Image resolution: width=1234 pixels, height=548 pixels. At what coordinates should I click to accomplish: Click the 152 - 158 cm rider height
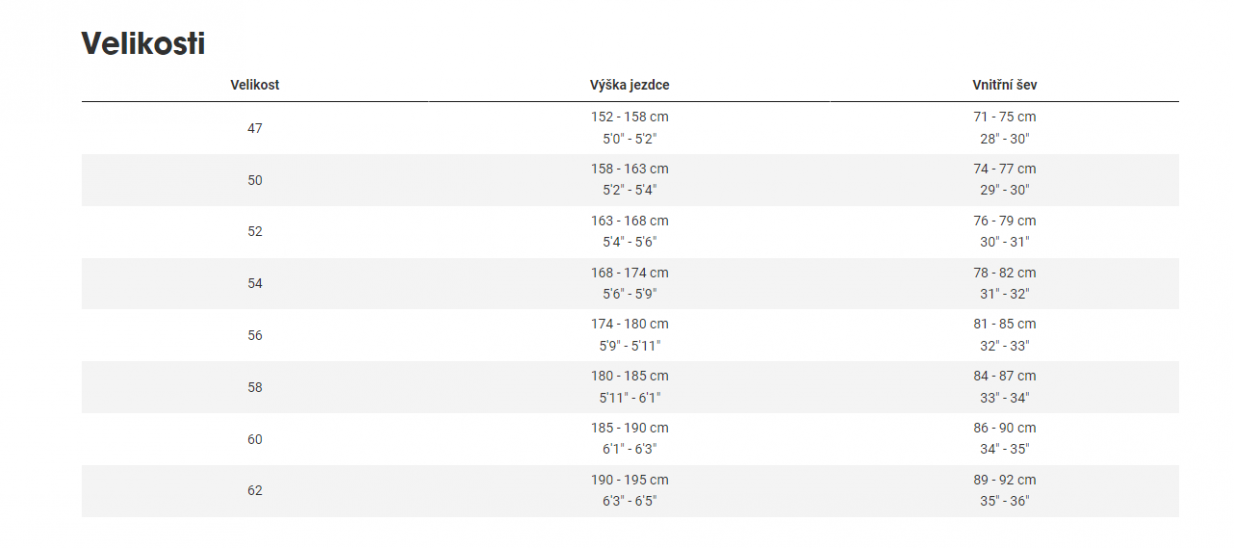pyautogui.click(x=629, y=117)
